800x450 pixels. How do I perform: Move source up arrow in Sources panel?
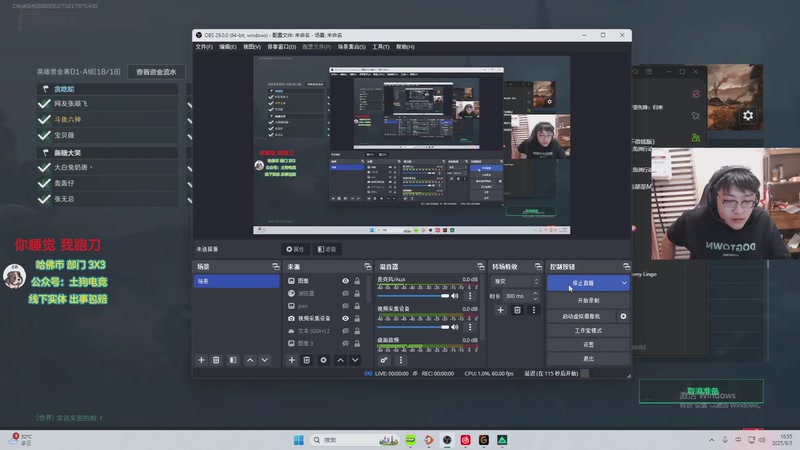coord(340,360)
